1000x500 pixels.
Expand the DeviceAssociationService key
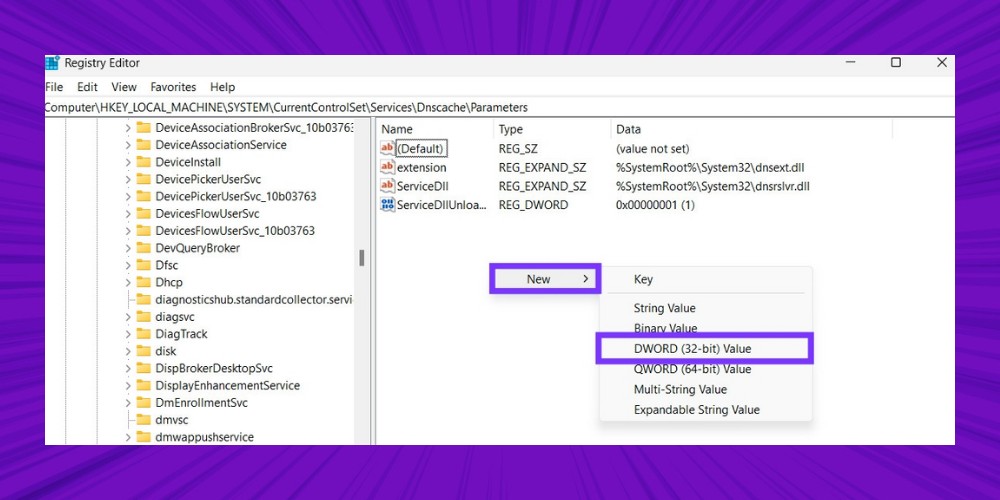coord(128,145)
